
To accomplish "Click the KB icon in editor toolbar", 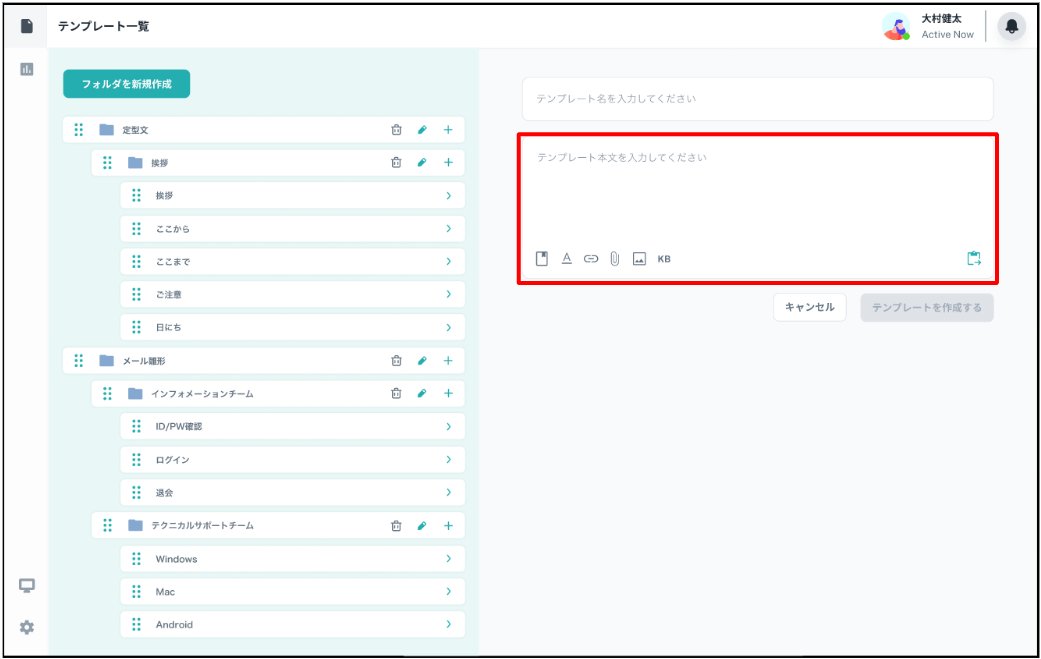I will [x=664, y=259].
